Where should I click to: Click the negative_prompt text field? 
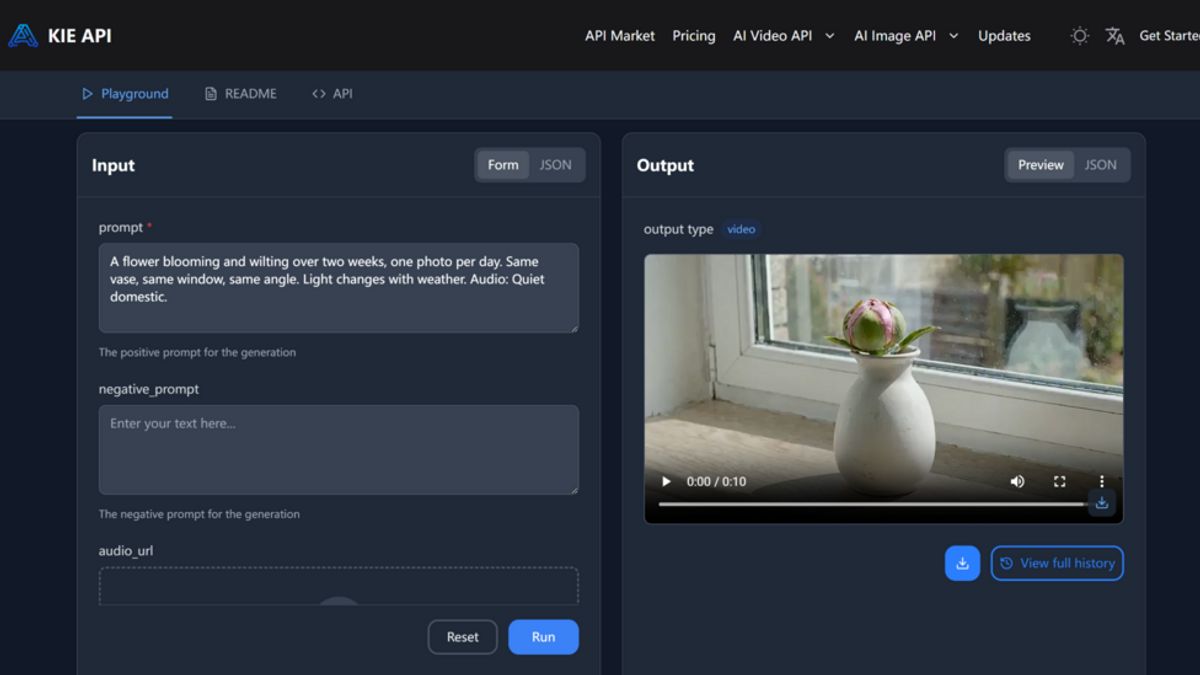pyautogui.click(x=338, y=450)
